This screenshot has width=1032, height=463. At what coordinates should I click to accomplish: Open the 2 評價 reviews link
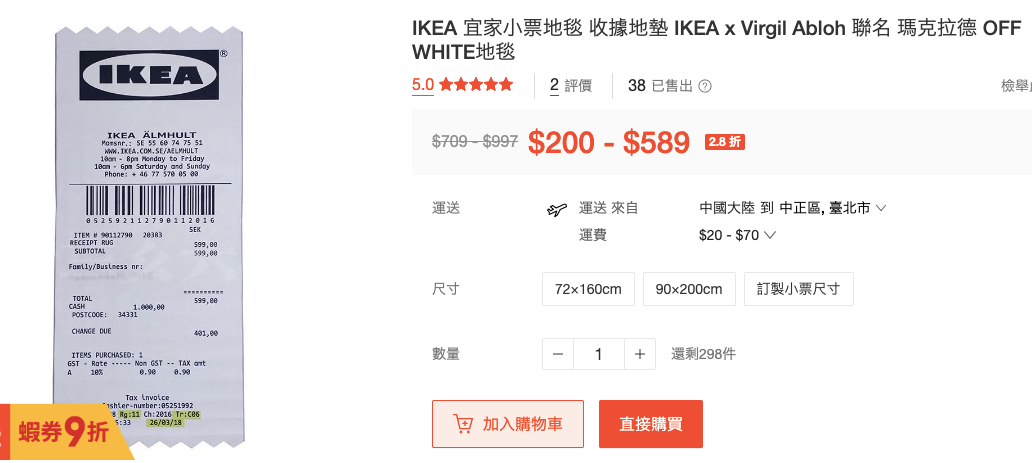(x=571, y=85)
